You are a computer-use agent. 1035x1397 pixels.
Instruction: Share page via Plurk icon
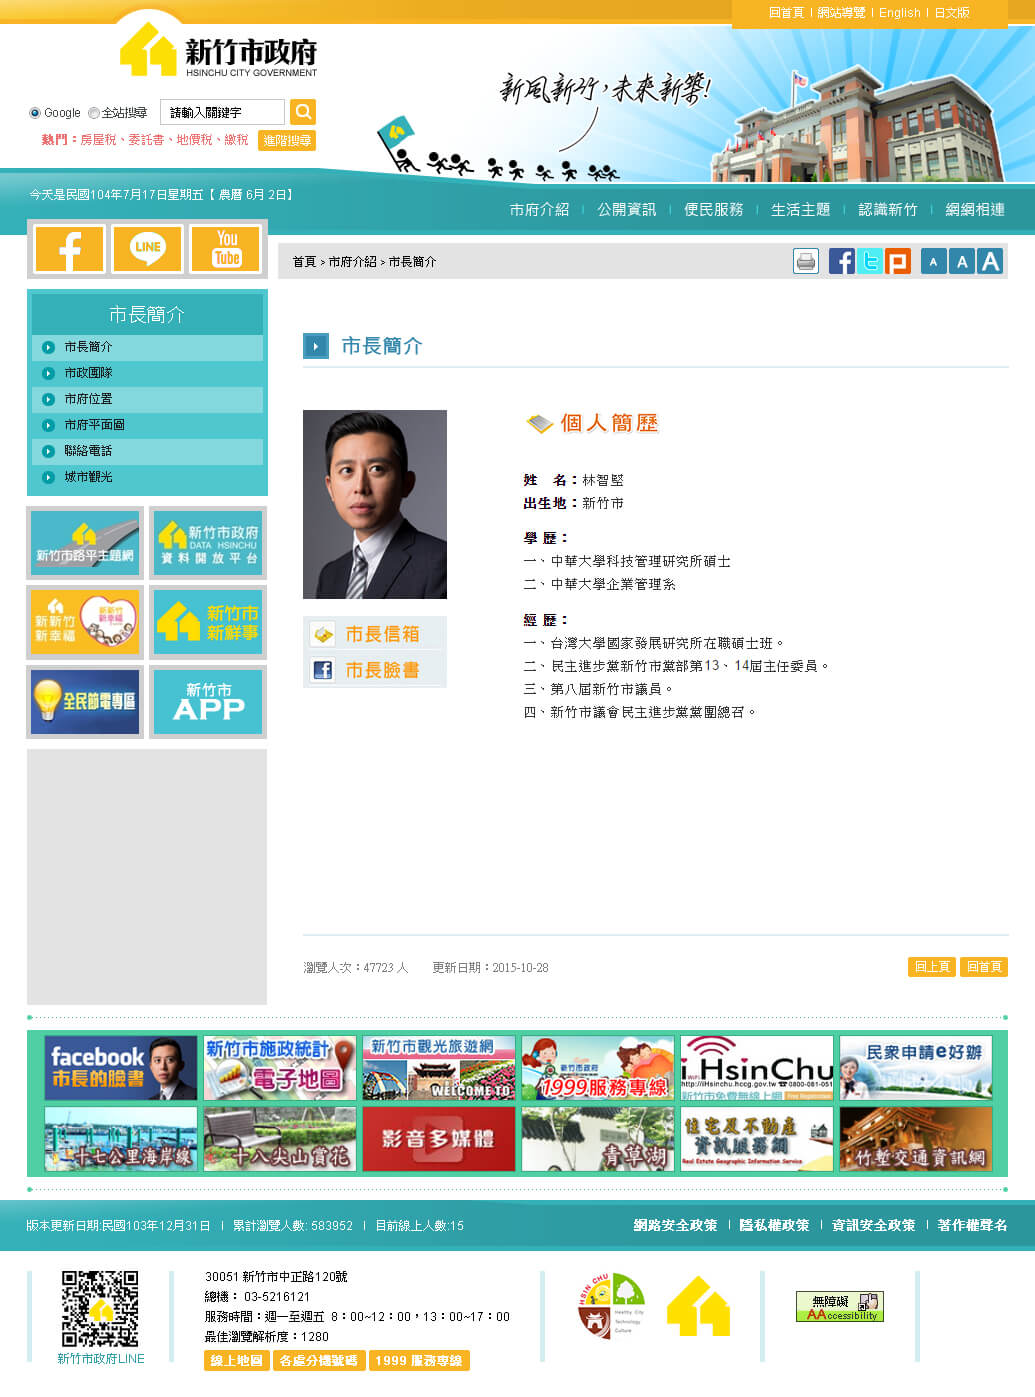[898, 262]
